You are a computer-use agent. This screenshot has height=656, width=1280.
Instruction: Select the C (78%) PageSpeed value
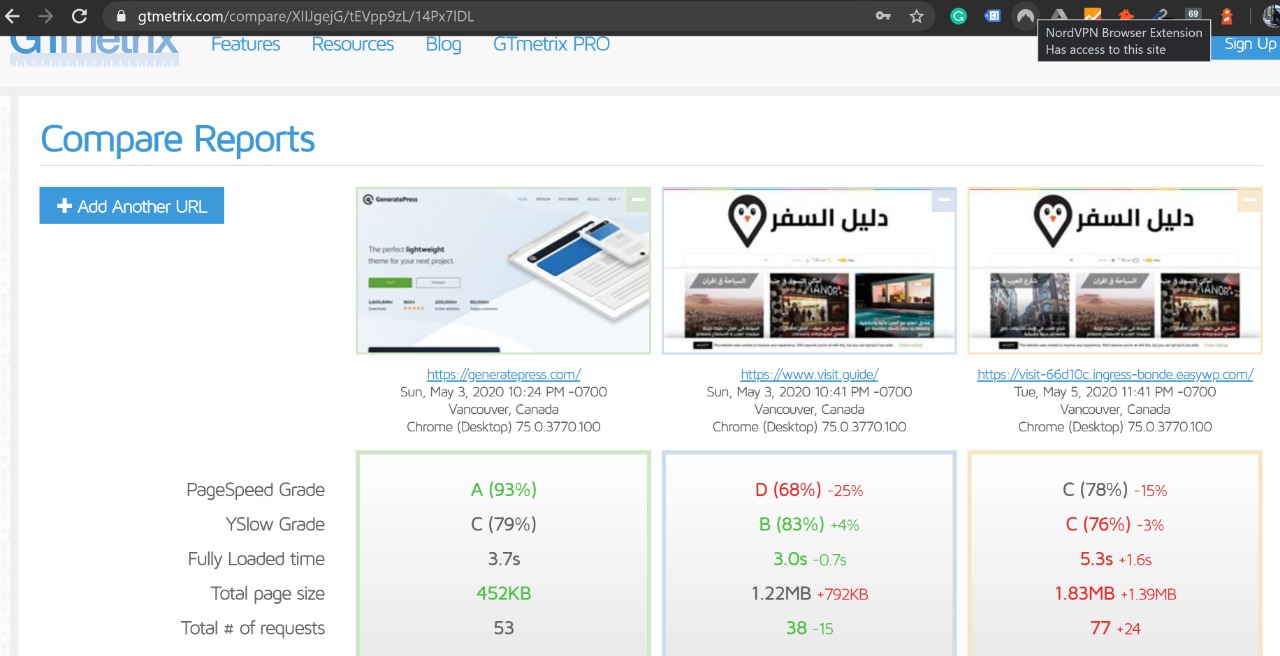tap(1096, 490)
